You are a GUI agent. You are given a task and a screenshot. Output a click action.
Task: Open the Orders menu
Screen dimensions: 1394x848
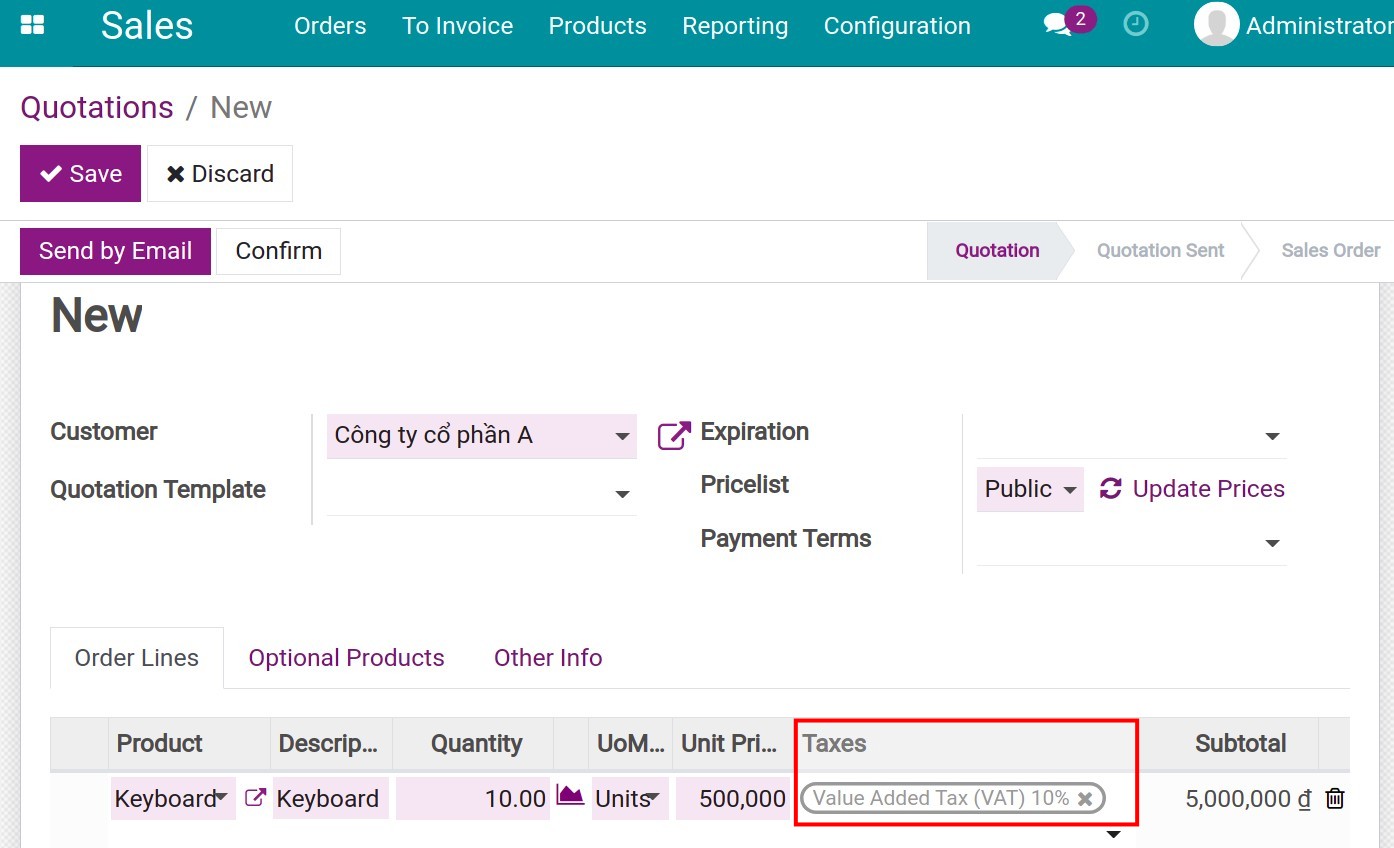click(x=330, y=26)
